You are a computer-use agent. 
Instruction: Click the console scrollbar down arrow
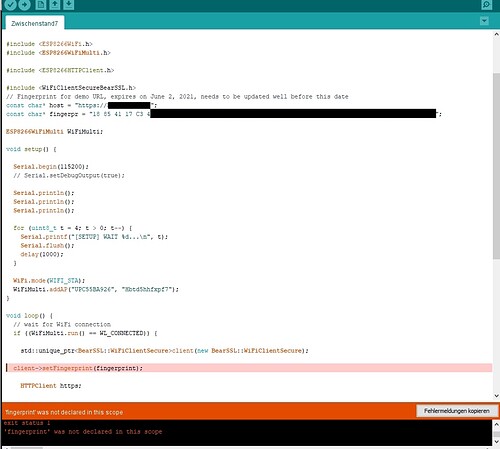tap(496, 442)
